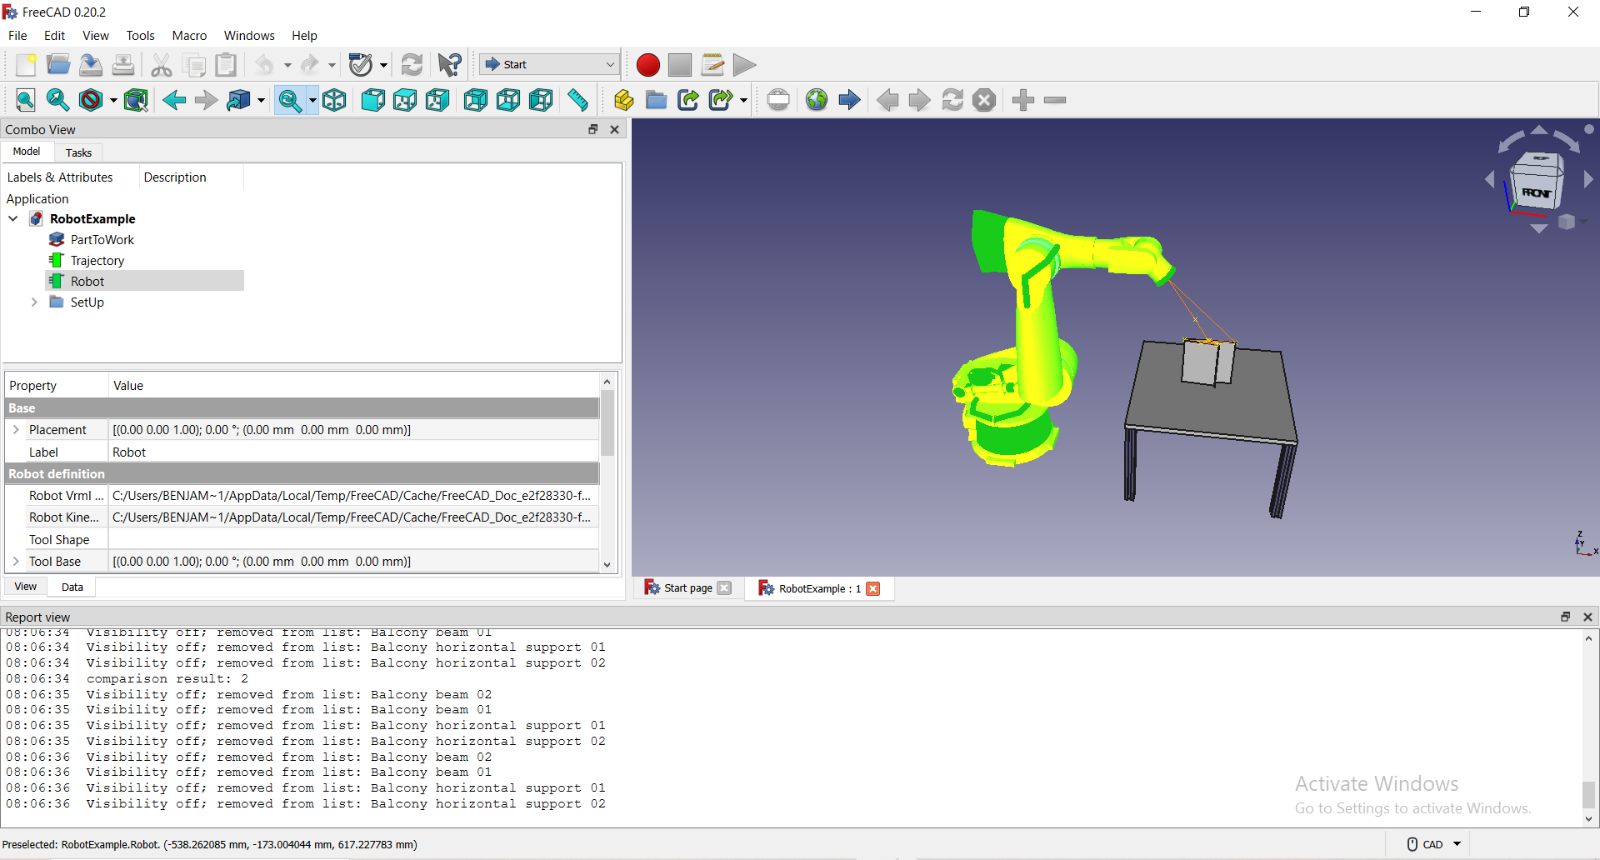The width and height of the screenshot is (1600, 860).
Task: Set the isometric view cube icon
Action: pyautogui.click(x=335, y=100)
